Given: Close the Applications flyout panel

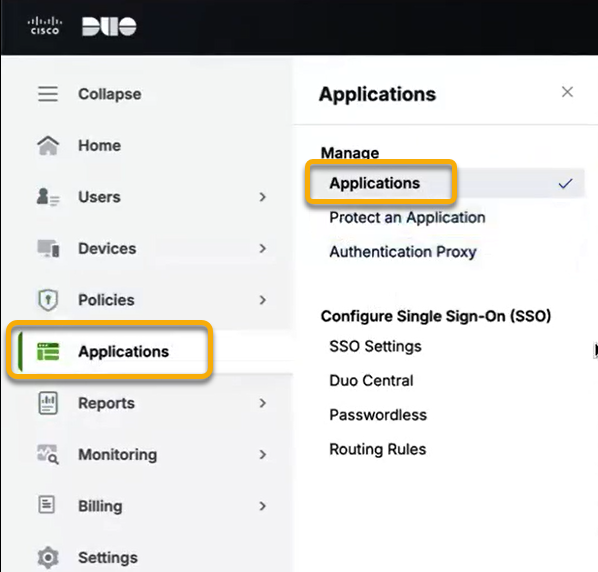Looking at the screenshot, I should pos(567,92).
